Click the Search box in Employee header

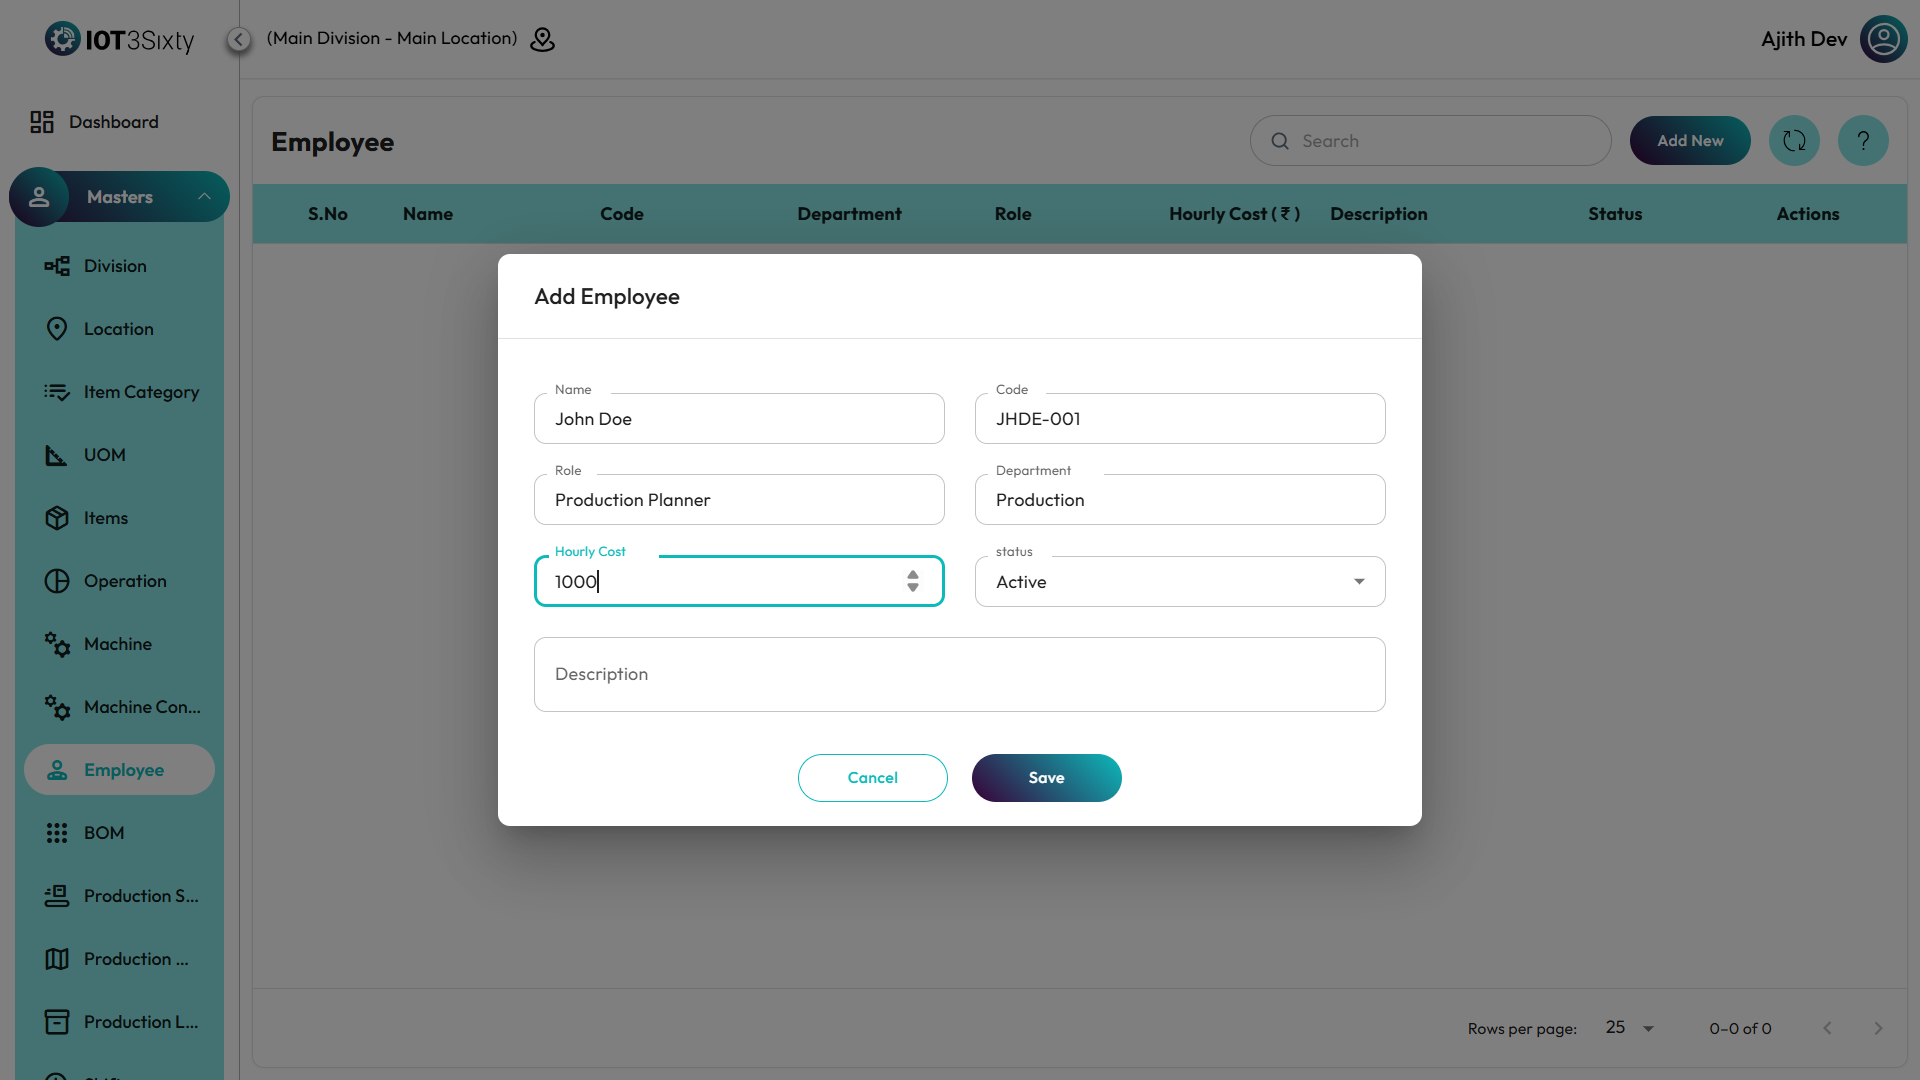[x=1430, y=141]
